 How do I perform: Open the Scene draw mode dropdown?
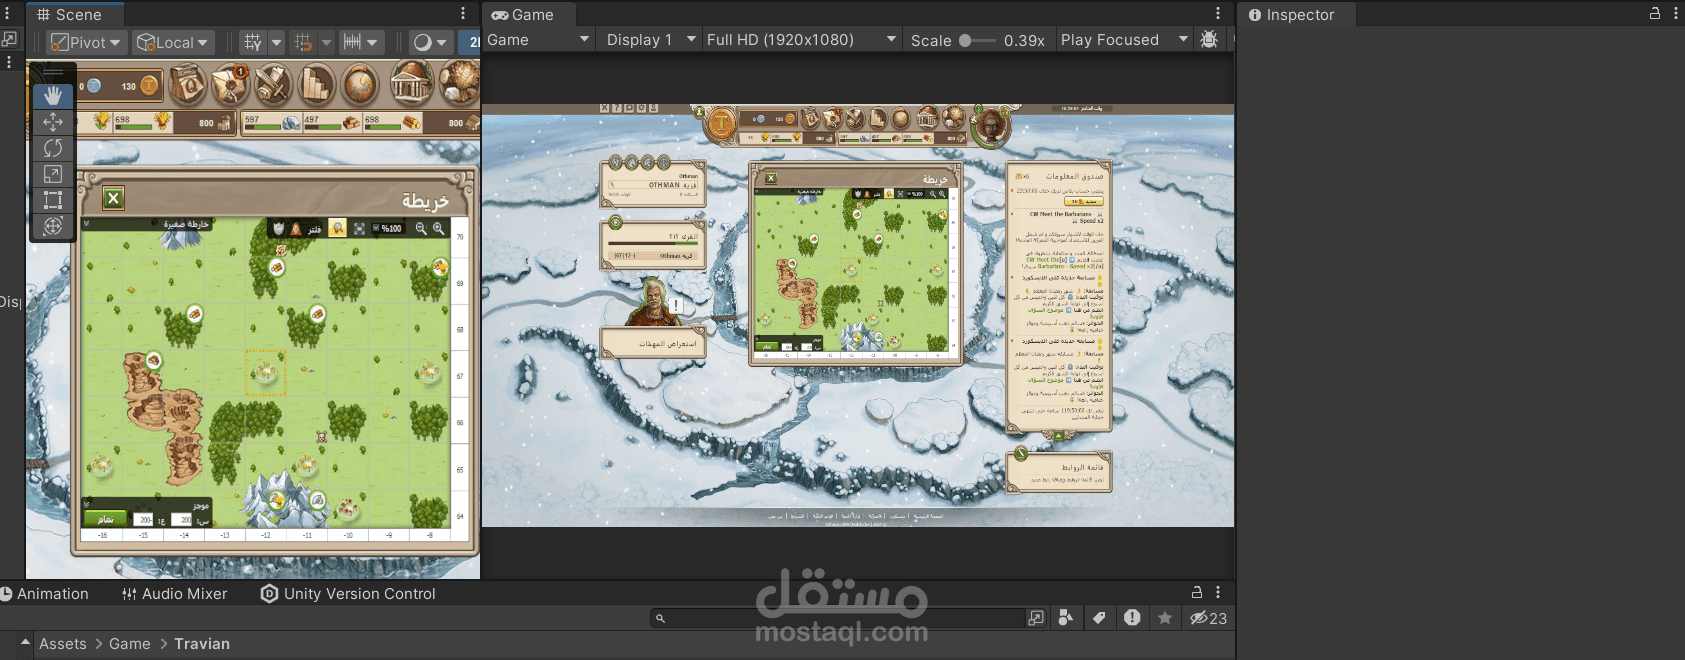click(430, 42)
